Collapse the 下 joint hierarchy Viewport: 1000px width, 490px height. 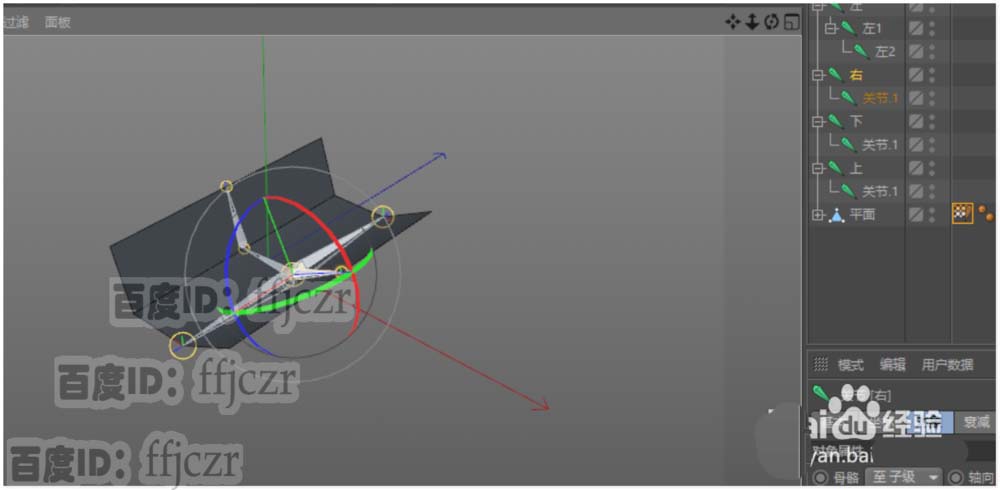pyautogui.click(x=818, y=121)
